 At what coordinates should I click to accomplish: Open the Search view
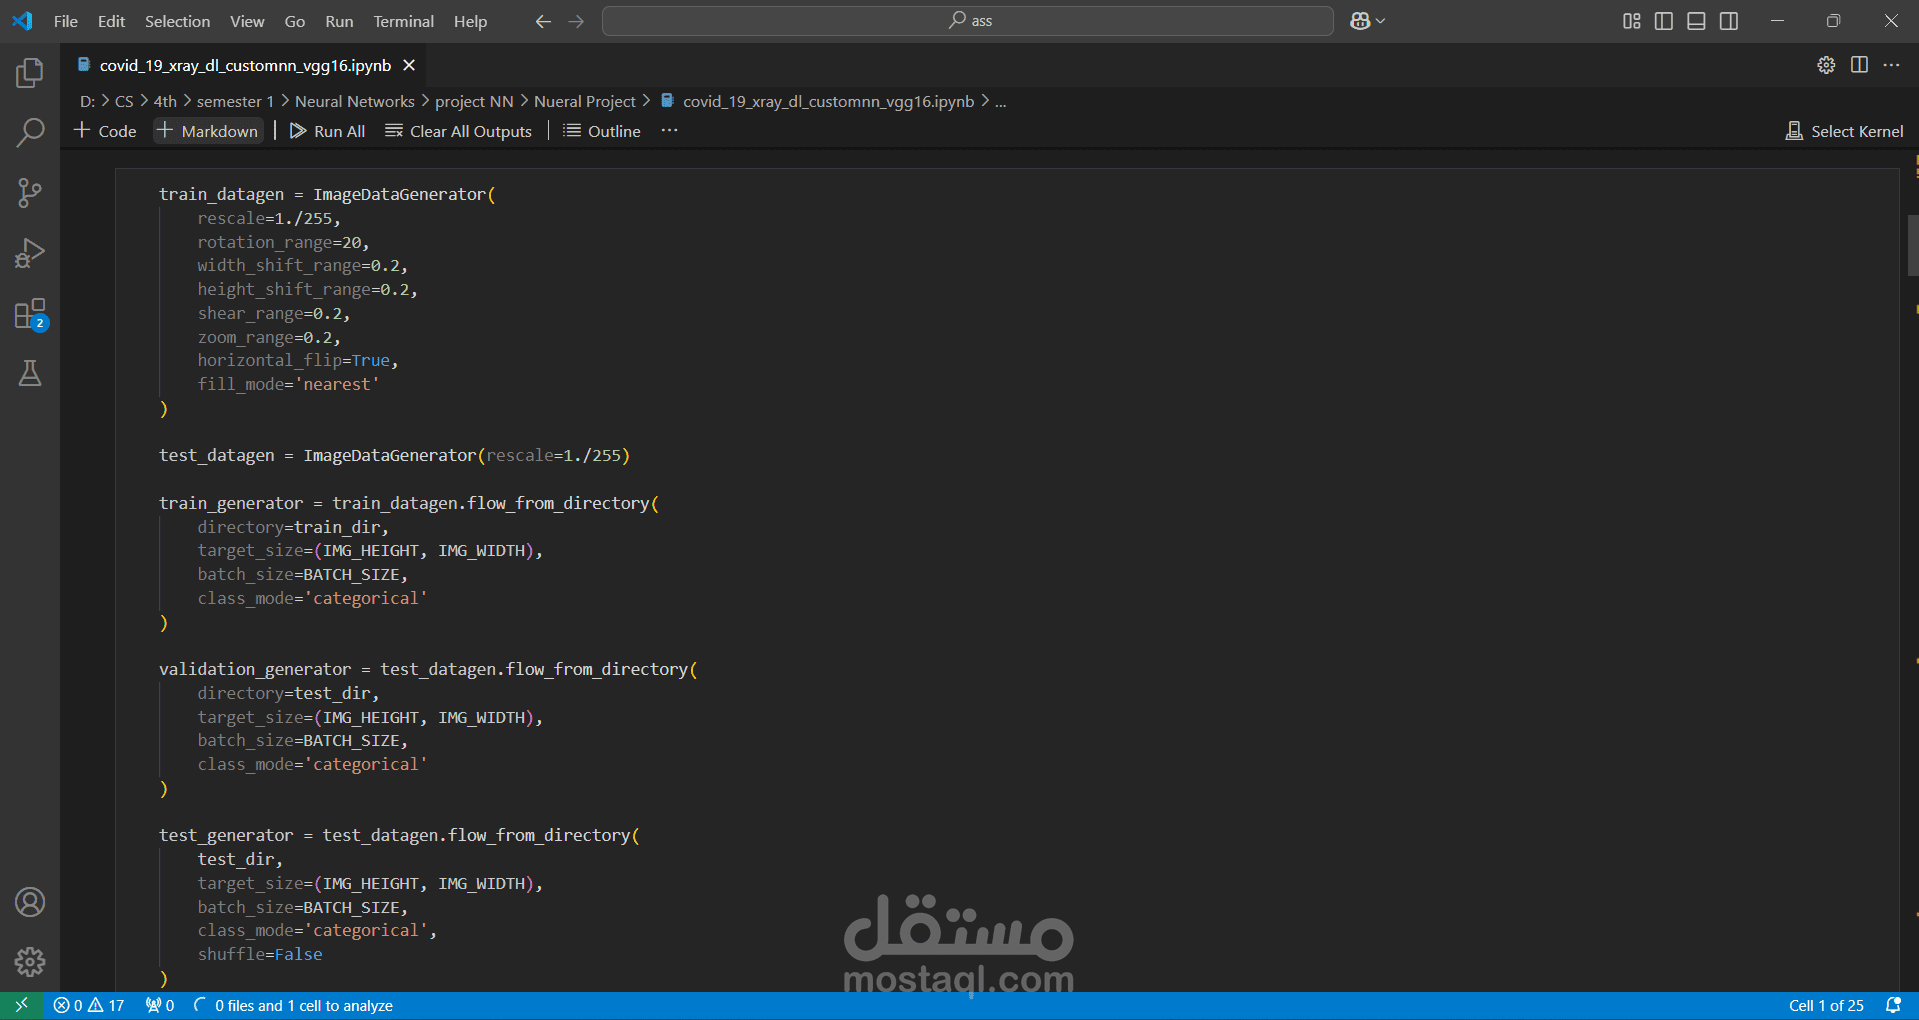coord(30,132)
